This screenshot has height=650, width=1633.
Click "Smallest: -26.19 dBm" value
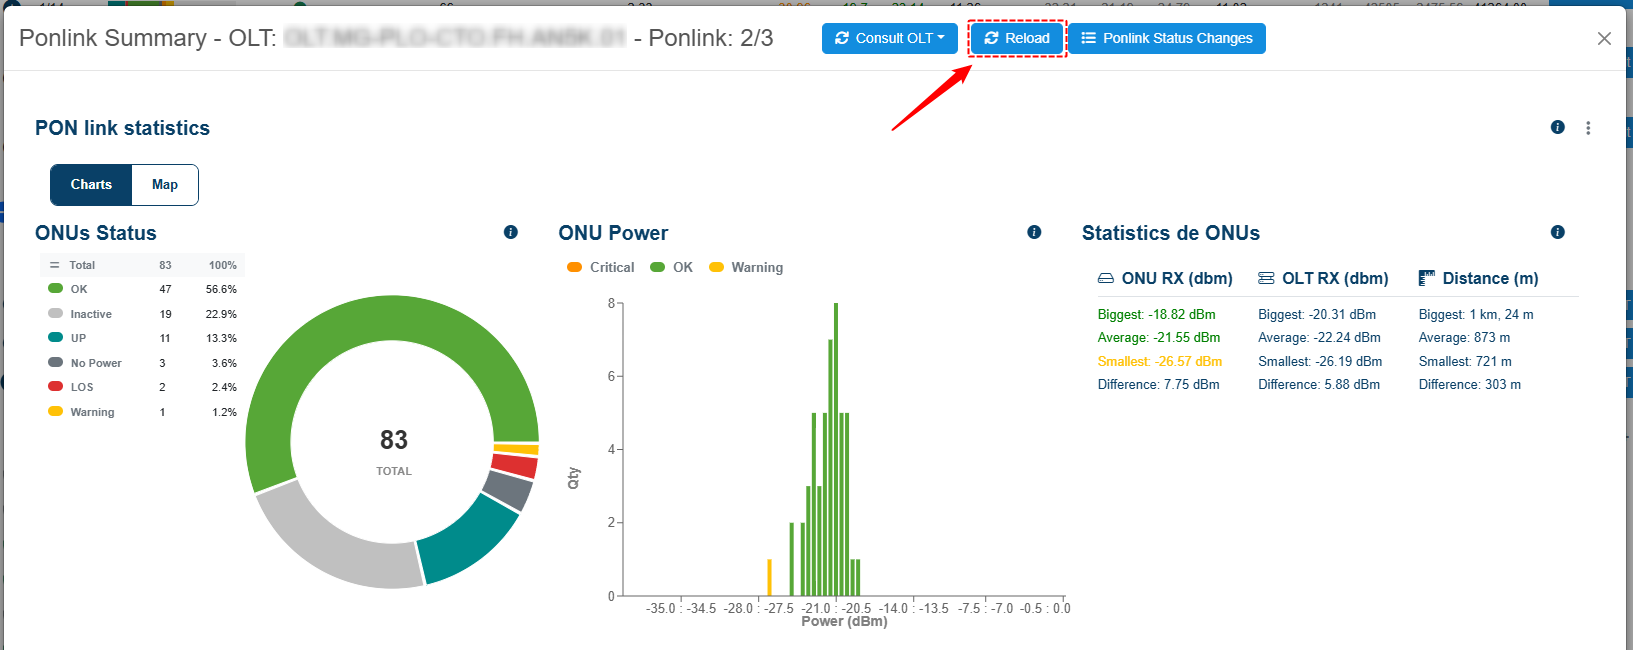click(1320, 361)
